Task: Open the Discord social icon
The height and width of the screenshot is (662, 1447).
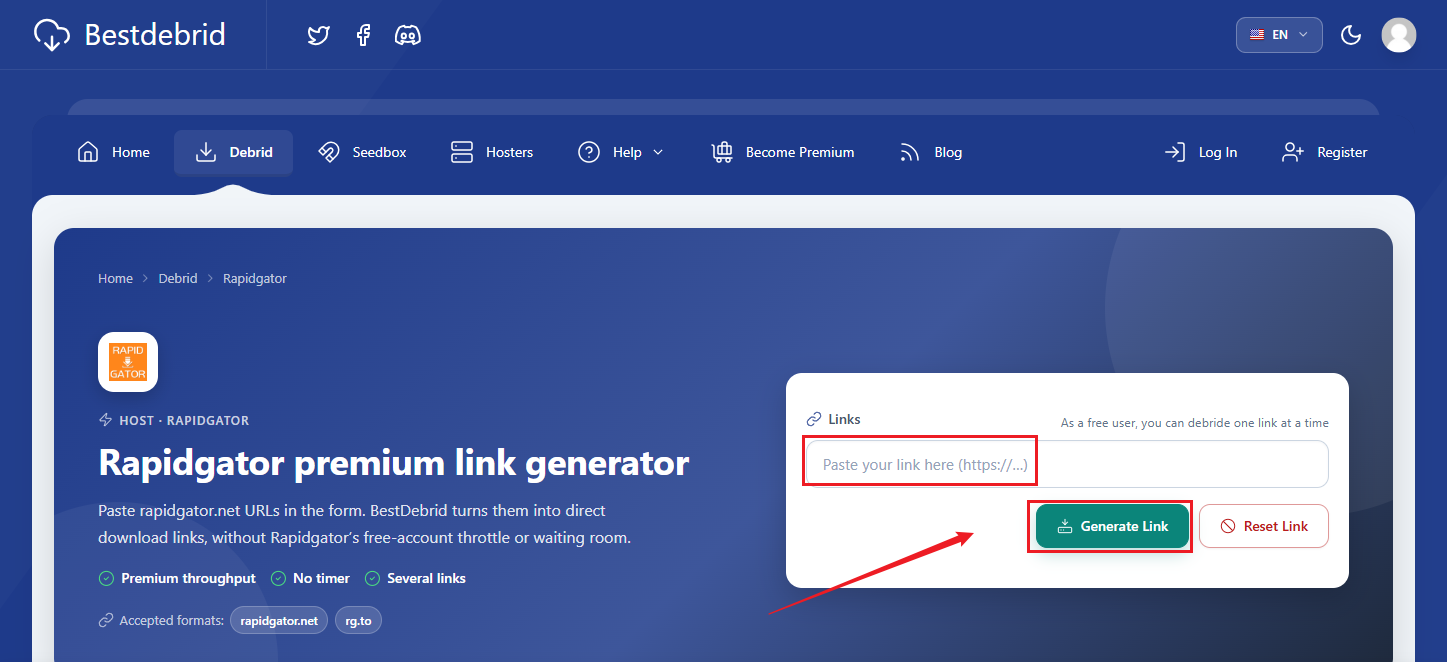Action: 408,36
